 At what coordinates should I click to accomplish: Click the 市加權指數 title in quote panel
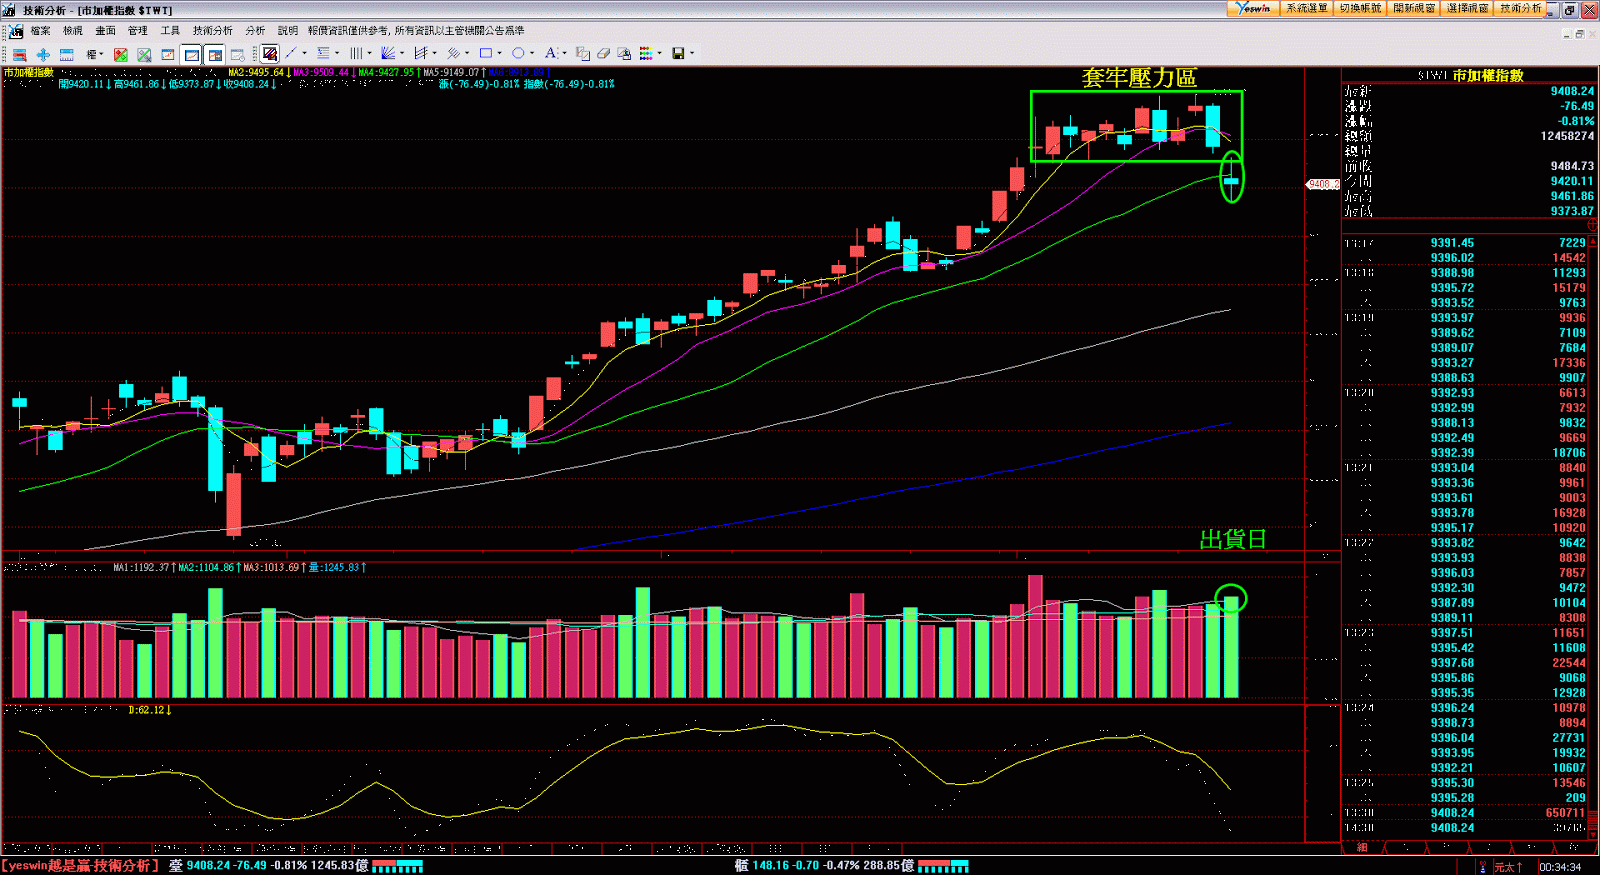(1488, 76)
